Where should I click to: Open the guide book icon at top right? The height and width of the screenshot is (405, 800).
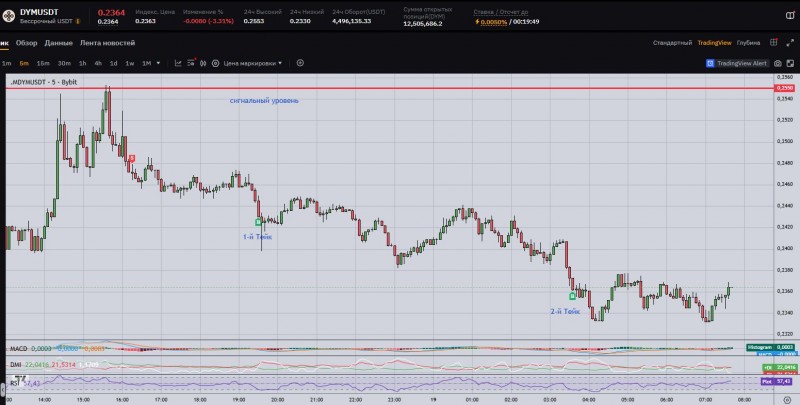[x=790, y=15]
